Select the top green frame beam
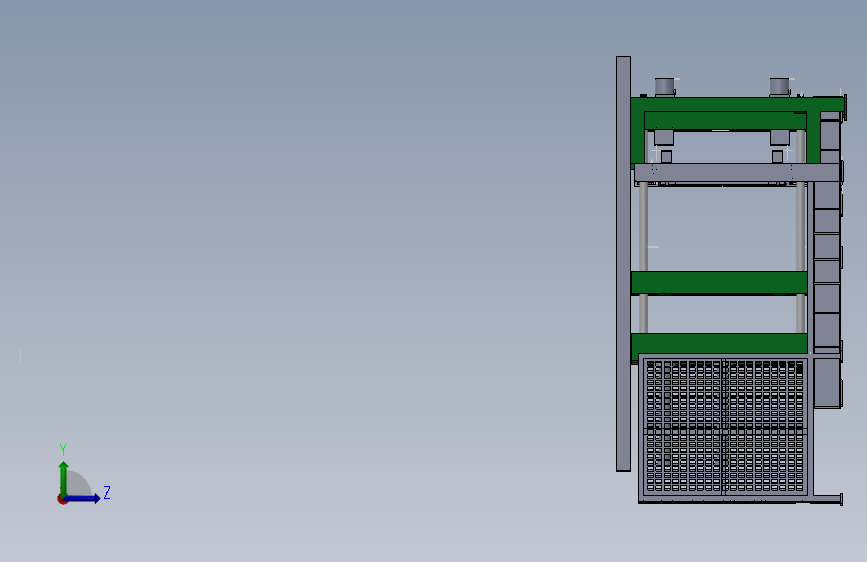The image size is (867, 562). (738, 105)
